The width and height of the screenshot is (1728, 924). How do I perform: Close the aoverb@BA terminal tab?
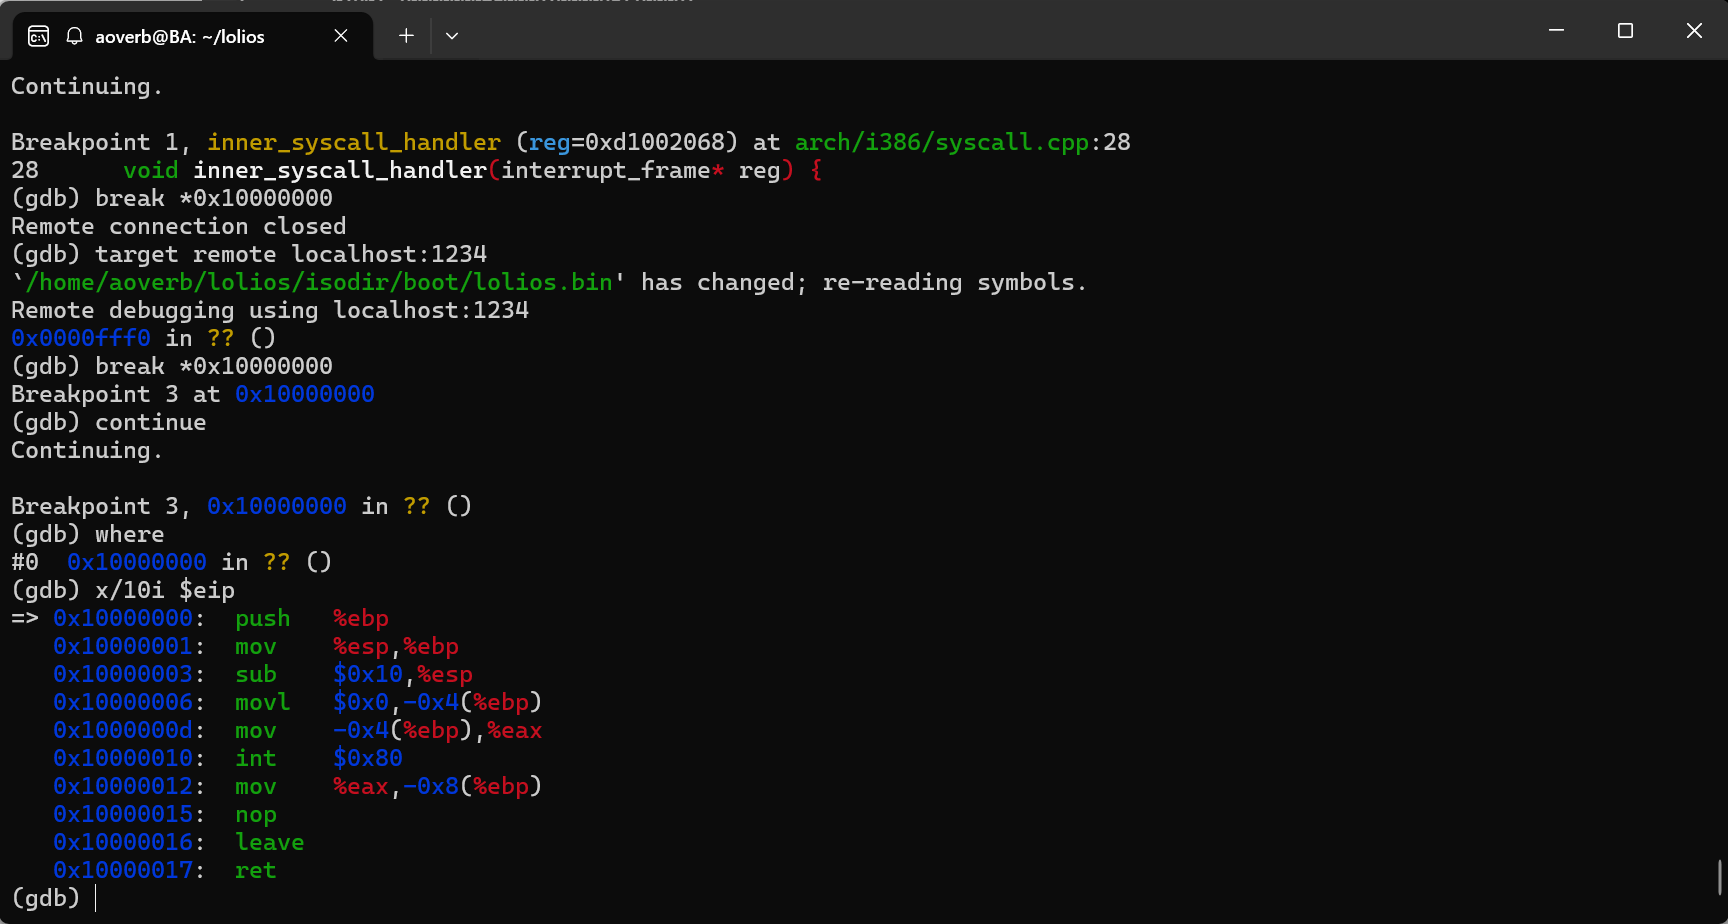pyautogui.click(x=340, y=36)
